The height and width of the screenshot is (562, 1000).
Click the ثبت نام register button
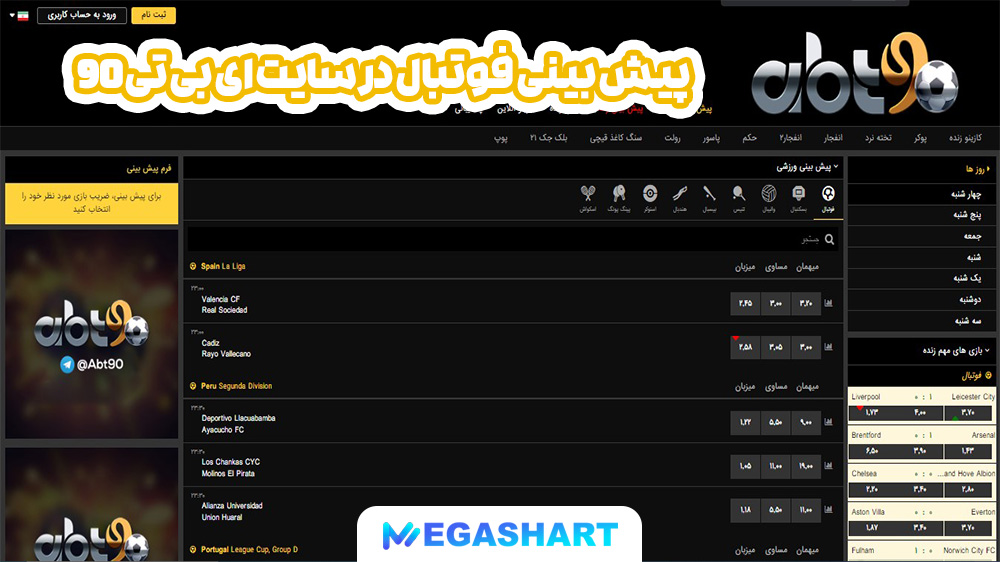point(153,15)
